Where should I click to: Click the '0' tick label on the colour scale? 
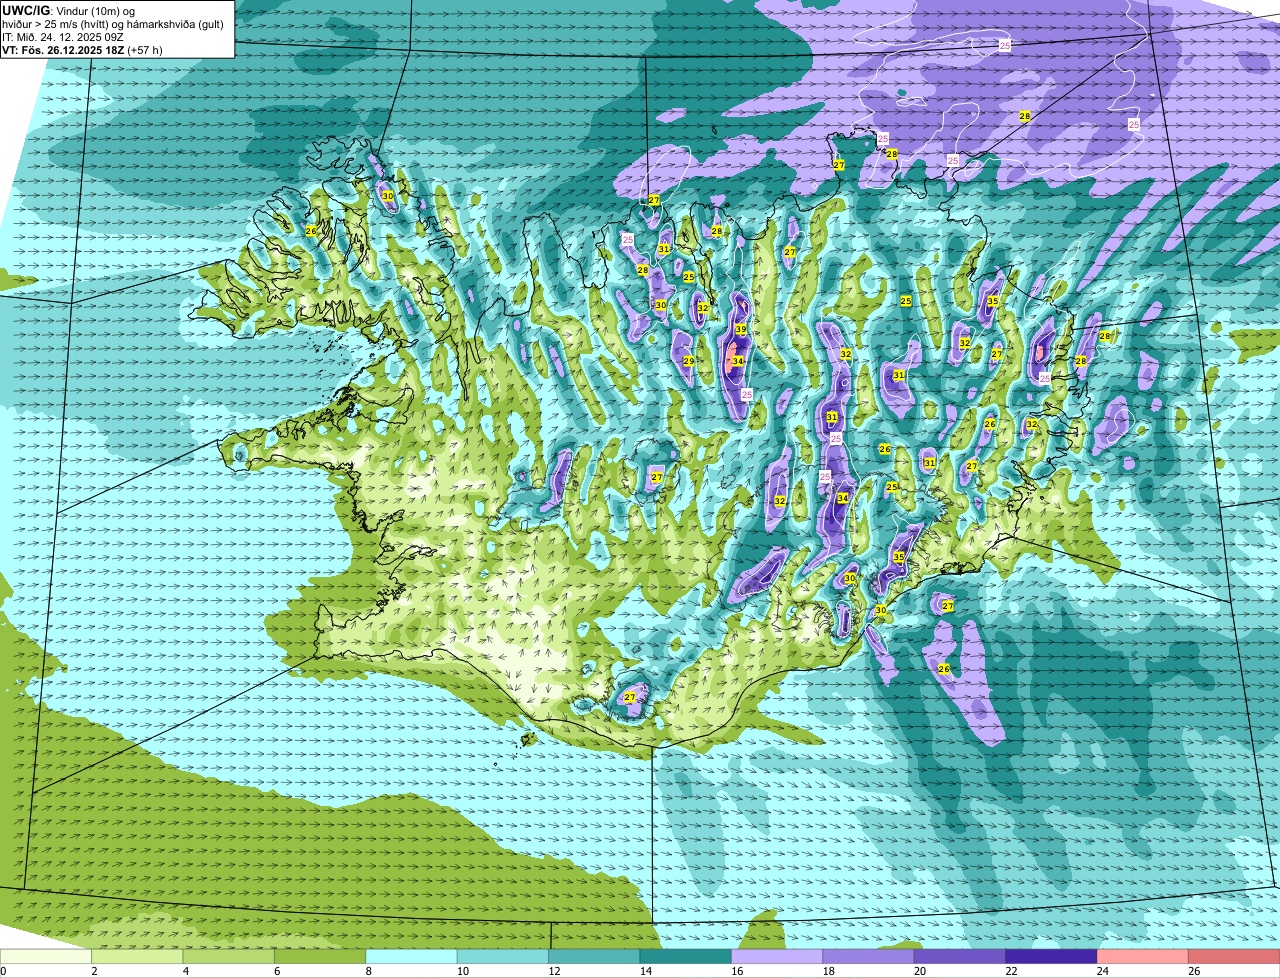[4, 971]
